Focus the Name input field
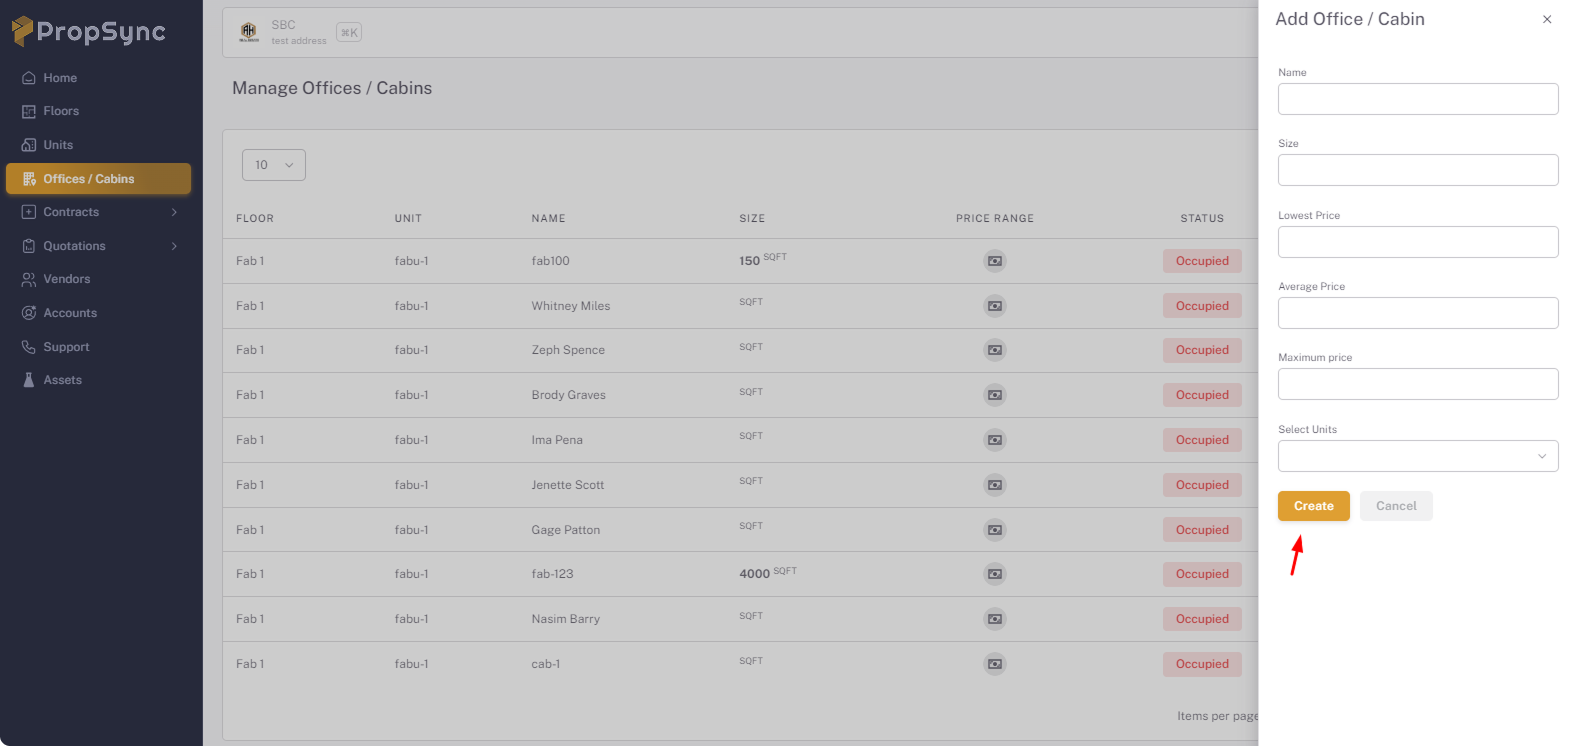Image resolution: width=1576 pixels, height=746 pixels. tap(1418, 99)
